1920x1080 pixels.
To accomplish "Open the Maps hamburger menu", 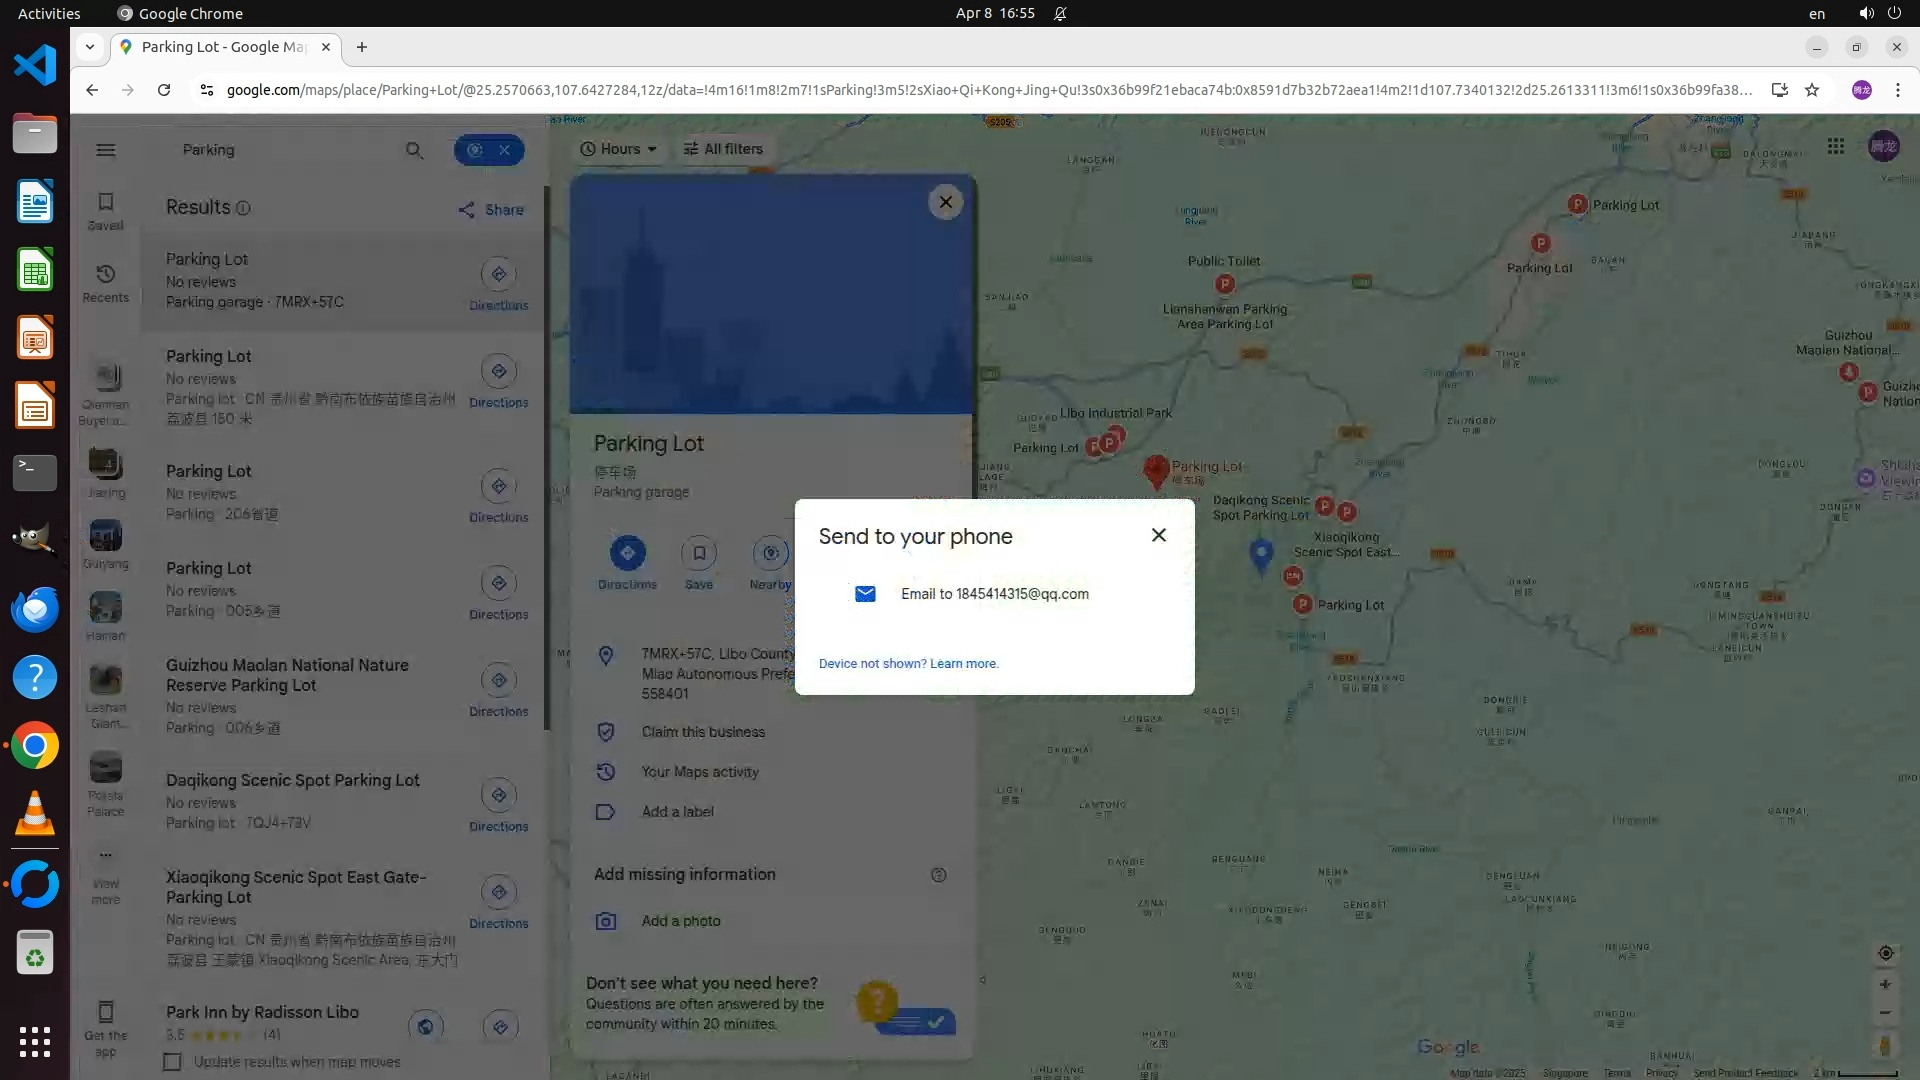I will click(106, 150).
